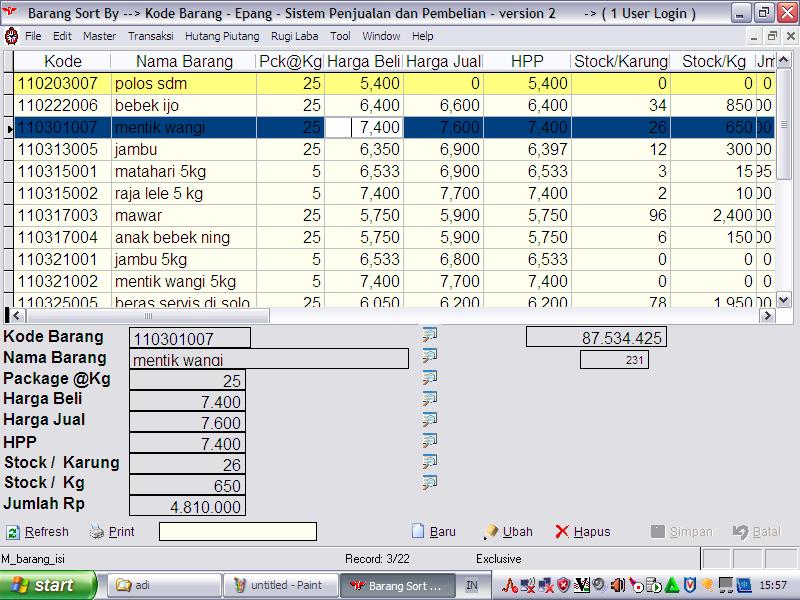Click sort icon beside Kode Barang field

pos(430,334)
